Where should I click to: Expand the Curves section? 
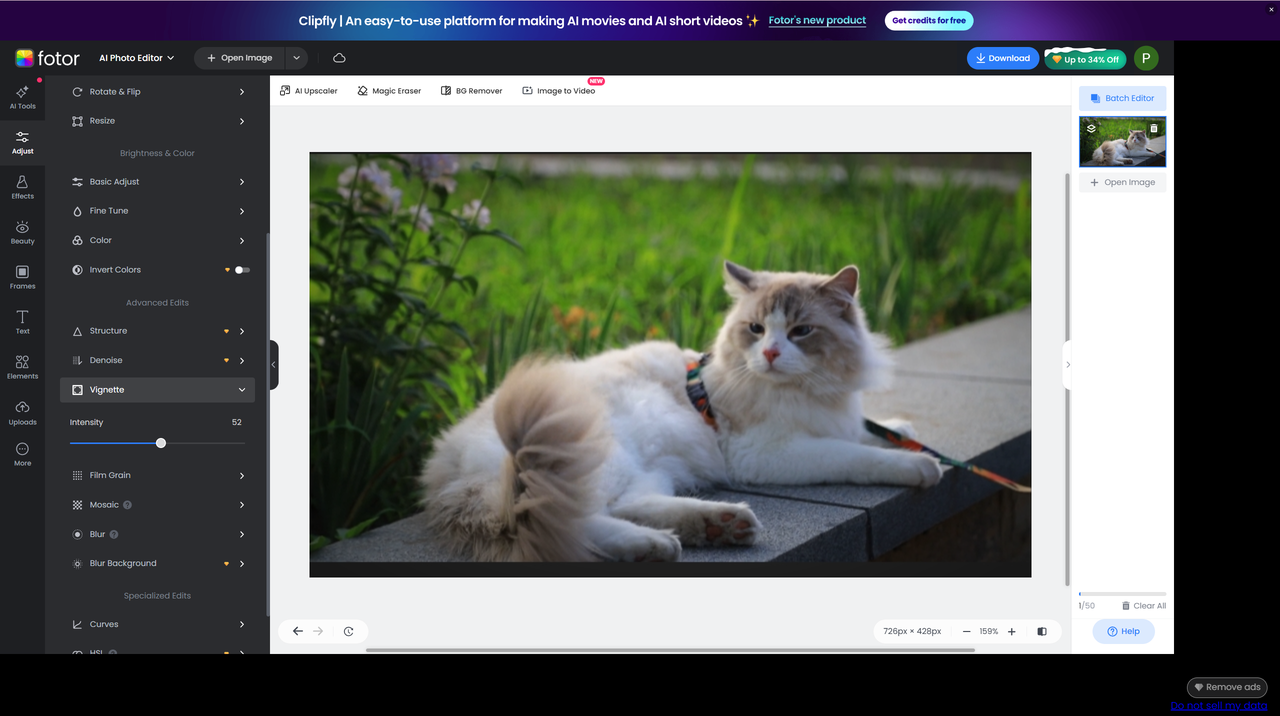coord(157,624)
